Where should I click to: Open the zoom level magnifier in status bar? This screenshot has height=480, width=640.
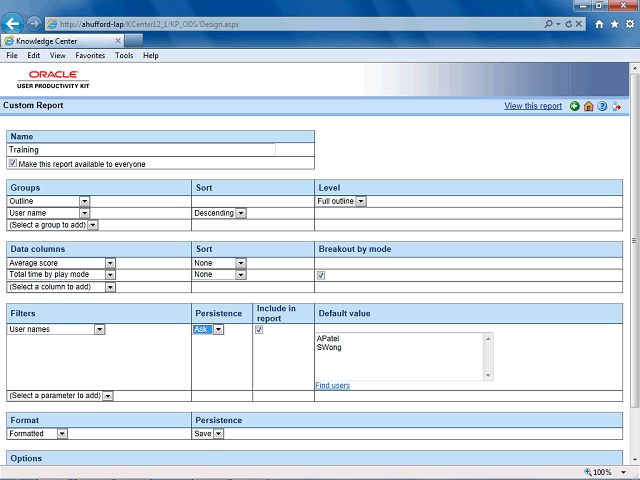(588, 472)
